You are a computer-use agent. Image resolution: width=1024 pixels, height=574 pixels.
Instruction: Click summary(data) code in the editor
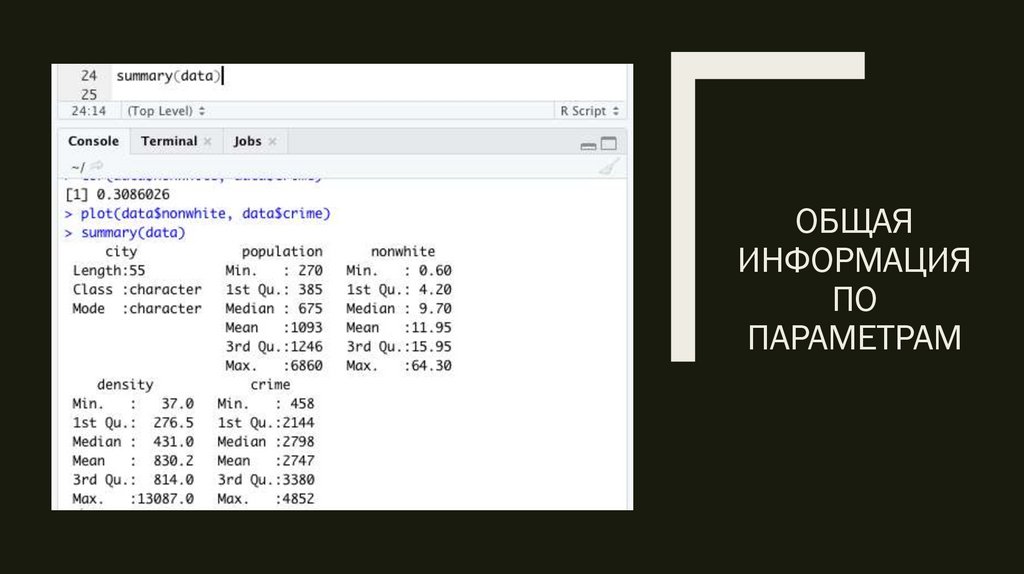168,76
